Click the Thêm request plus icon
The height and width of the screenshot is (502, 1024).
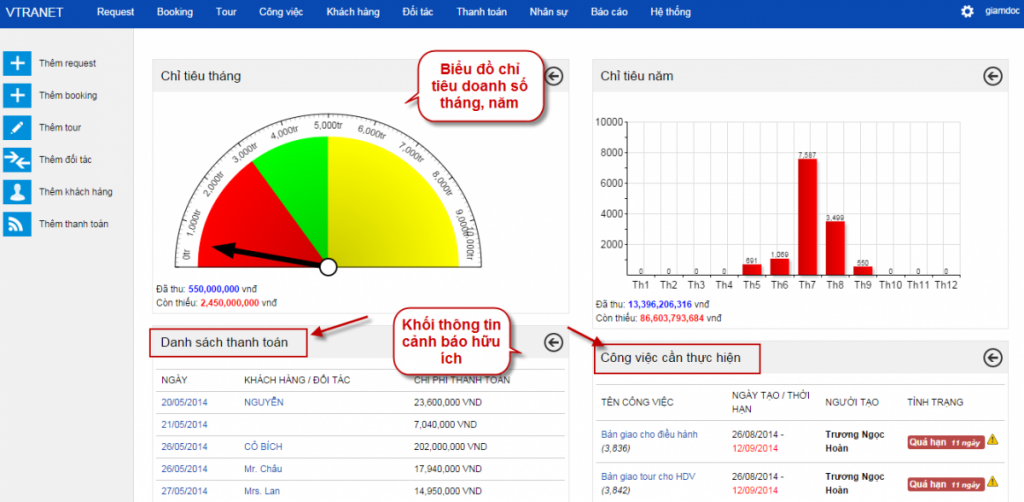(18, 64)
